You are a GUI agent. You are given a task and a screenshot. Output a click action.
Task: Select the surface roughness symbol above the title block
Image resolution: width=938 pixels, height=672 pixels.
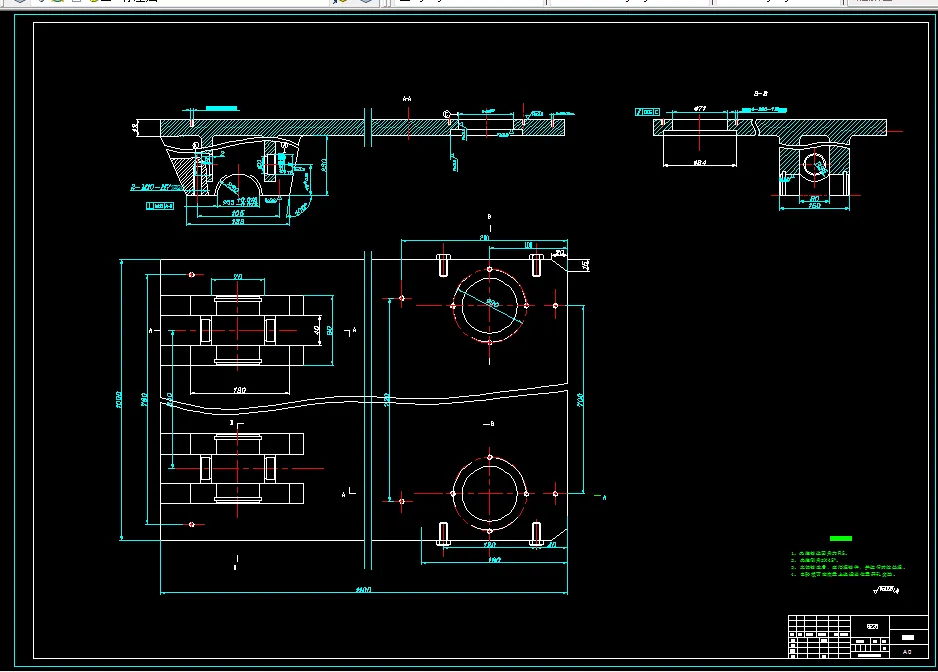click(886, 590)
